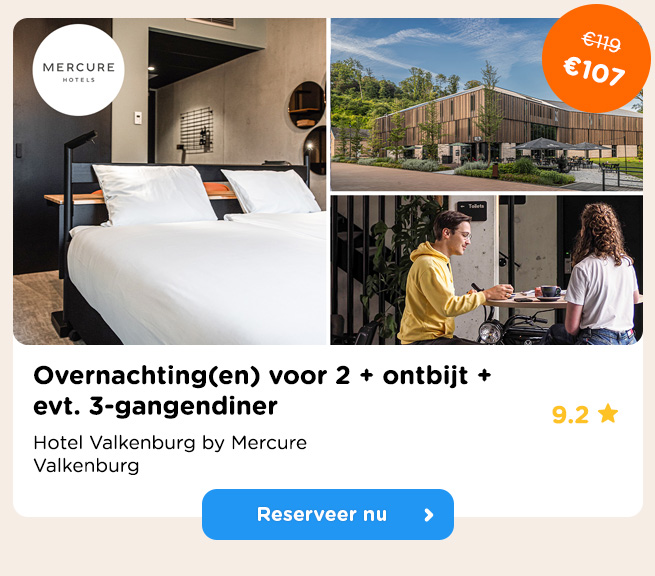Open the hotel exterior building photo
655x576 pixels.
(487, 104)
